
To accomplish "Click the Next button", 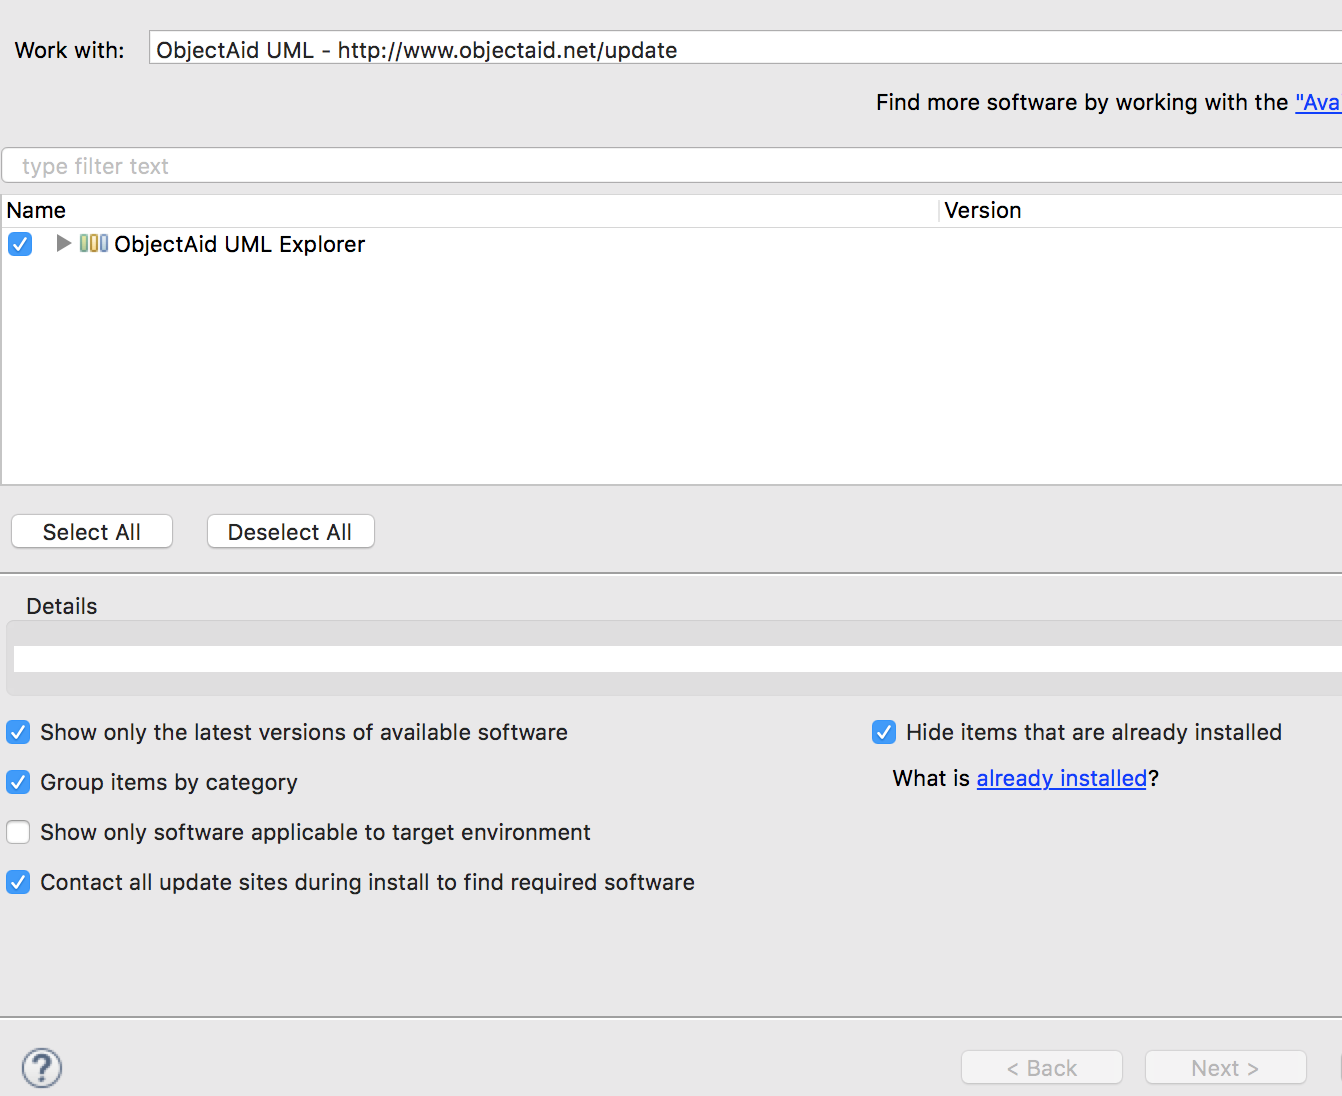I will pos(1226,1067).
